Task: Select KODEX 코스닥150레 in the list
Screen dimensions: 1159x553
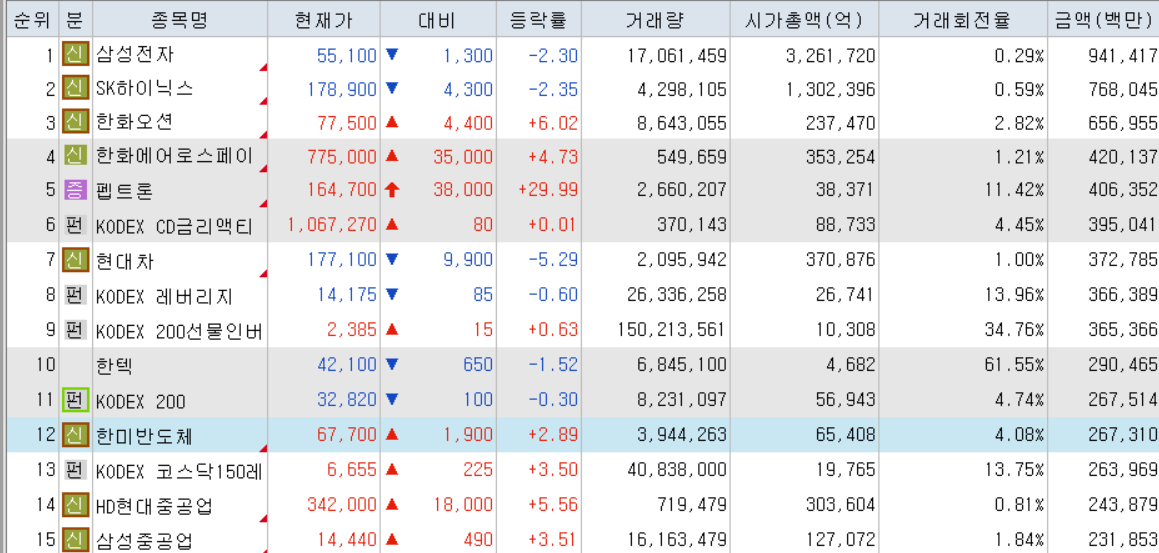Action: 180,471
